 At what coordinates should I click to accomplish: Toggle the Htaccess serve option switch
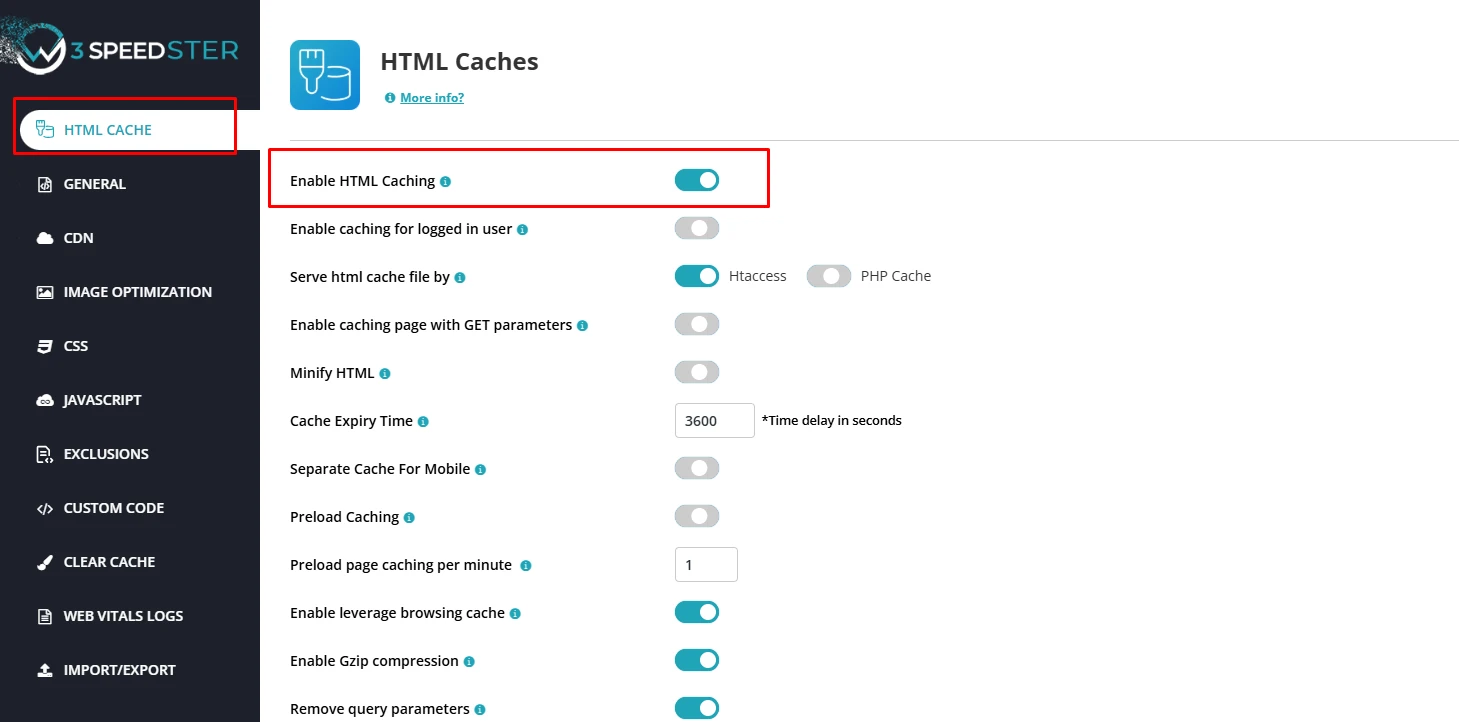pyautogui.click(x=697, y=276)
